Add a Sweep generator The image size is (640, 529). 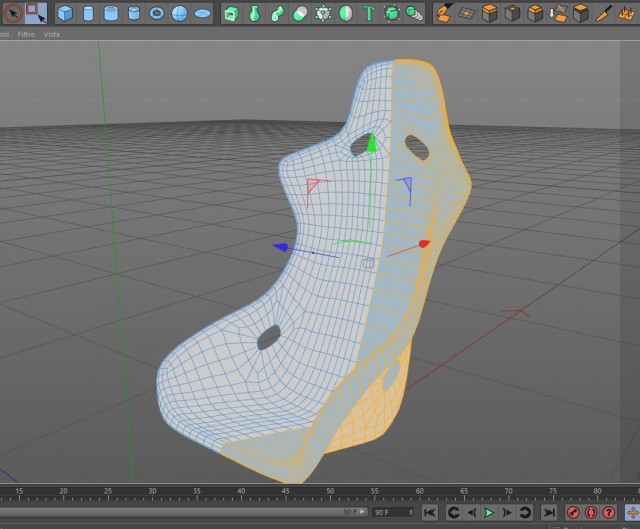(x=278, y=13)
